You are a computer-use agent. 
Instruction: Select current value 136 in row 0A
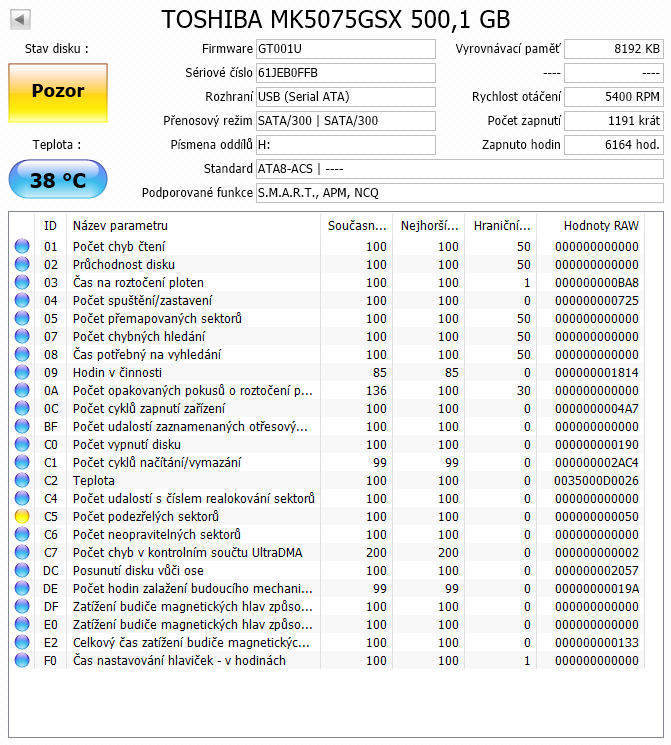point(376,391)
